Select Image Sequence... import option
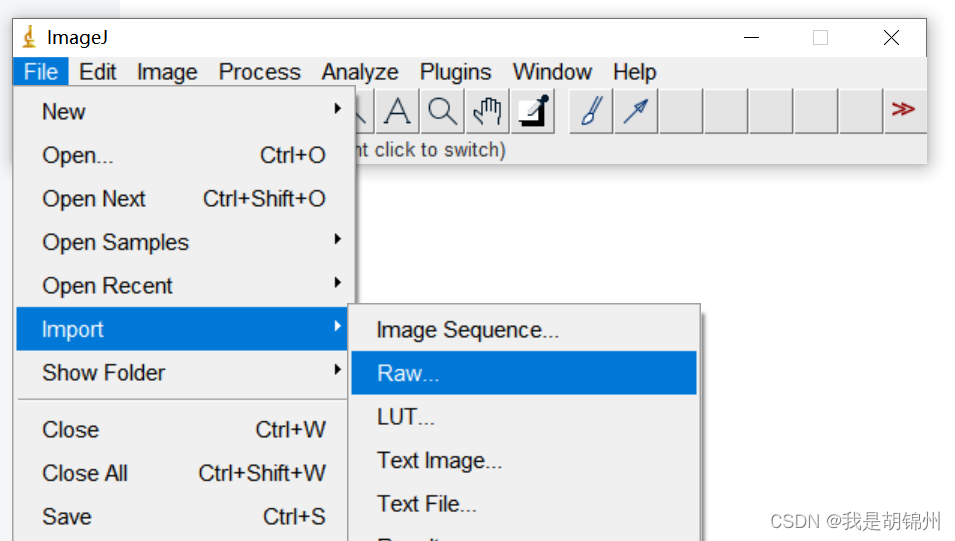This screenshot has width=955, height=541. pos(524,330)
